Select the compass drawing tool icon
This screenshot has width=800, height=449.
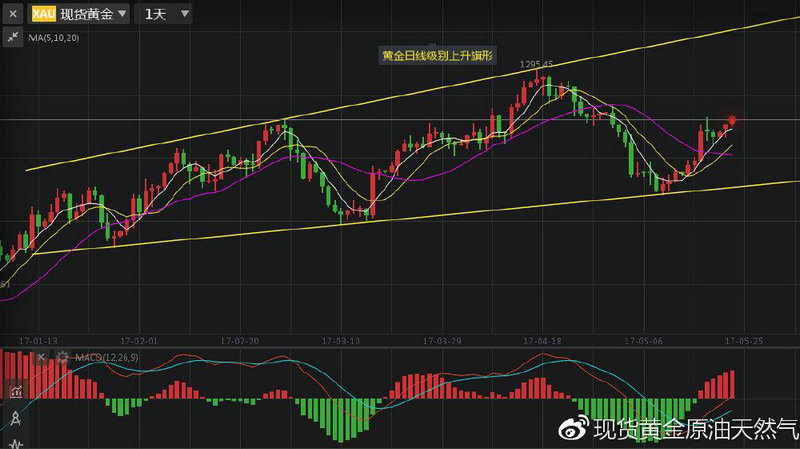pos(15,418)
